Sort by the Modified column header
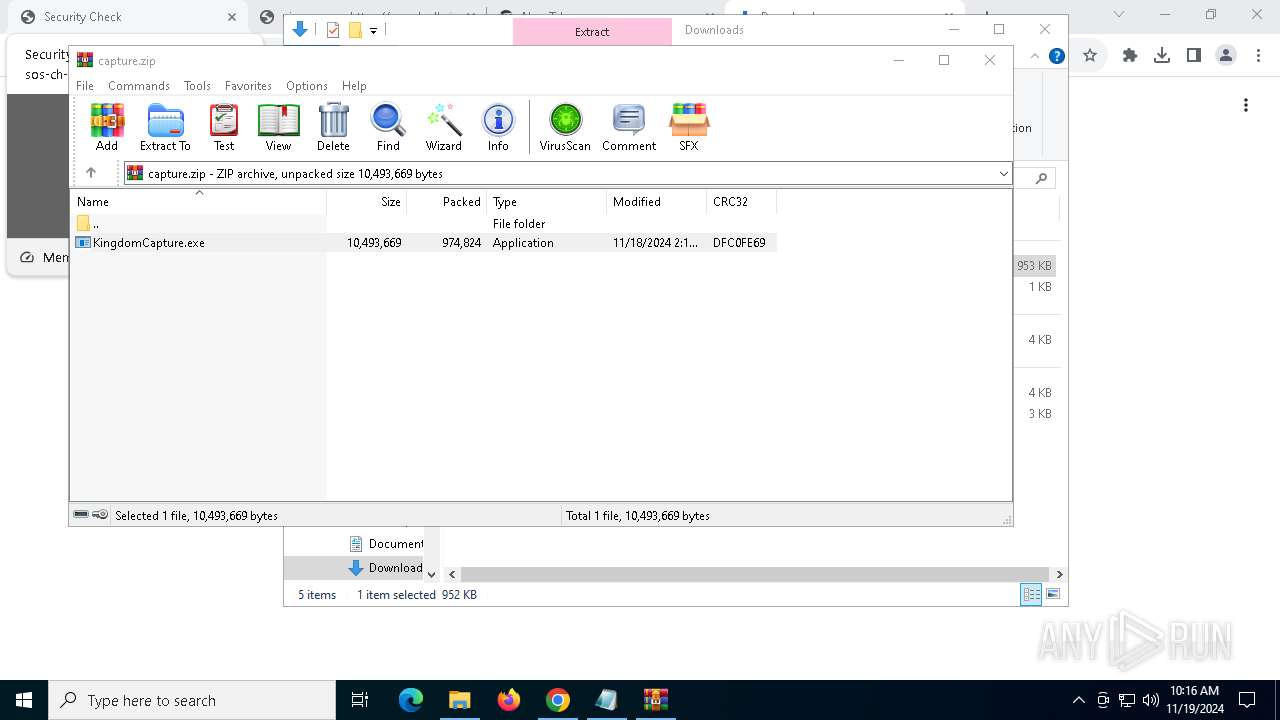1280x720 pixels. [657, 202]
